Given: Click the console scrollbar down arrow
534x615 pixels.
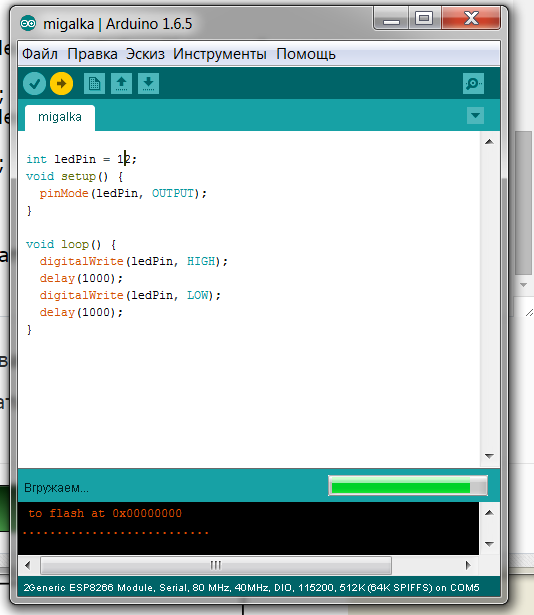Looking at the screenshot, I should click(x=489, y=544).
